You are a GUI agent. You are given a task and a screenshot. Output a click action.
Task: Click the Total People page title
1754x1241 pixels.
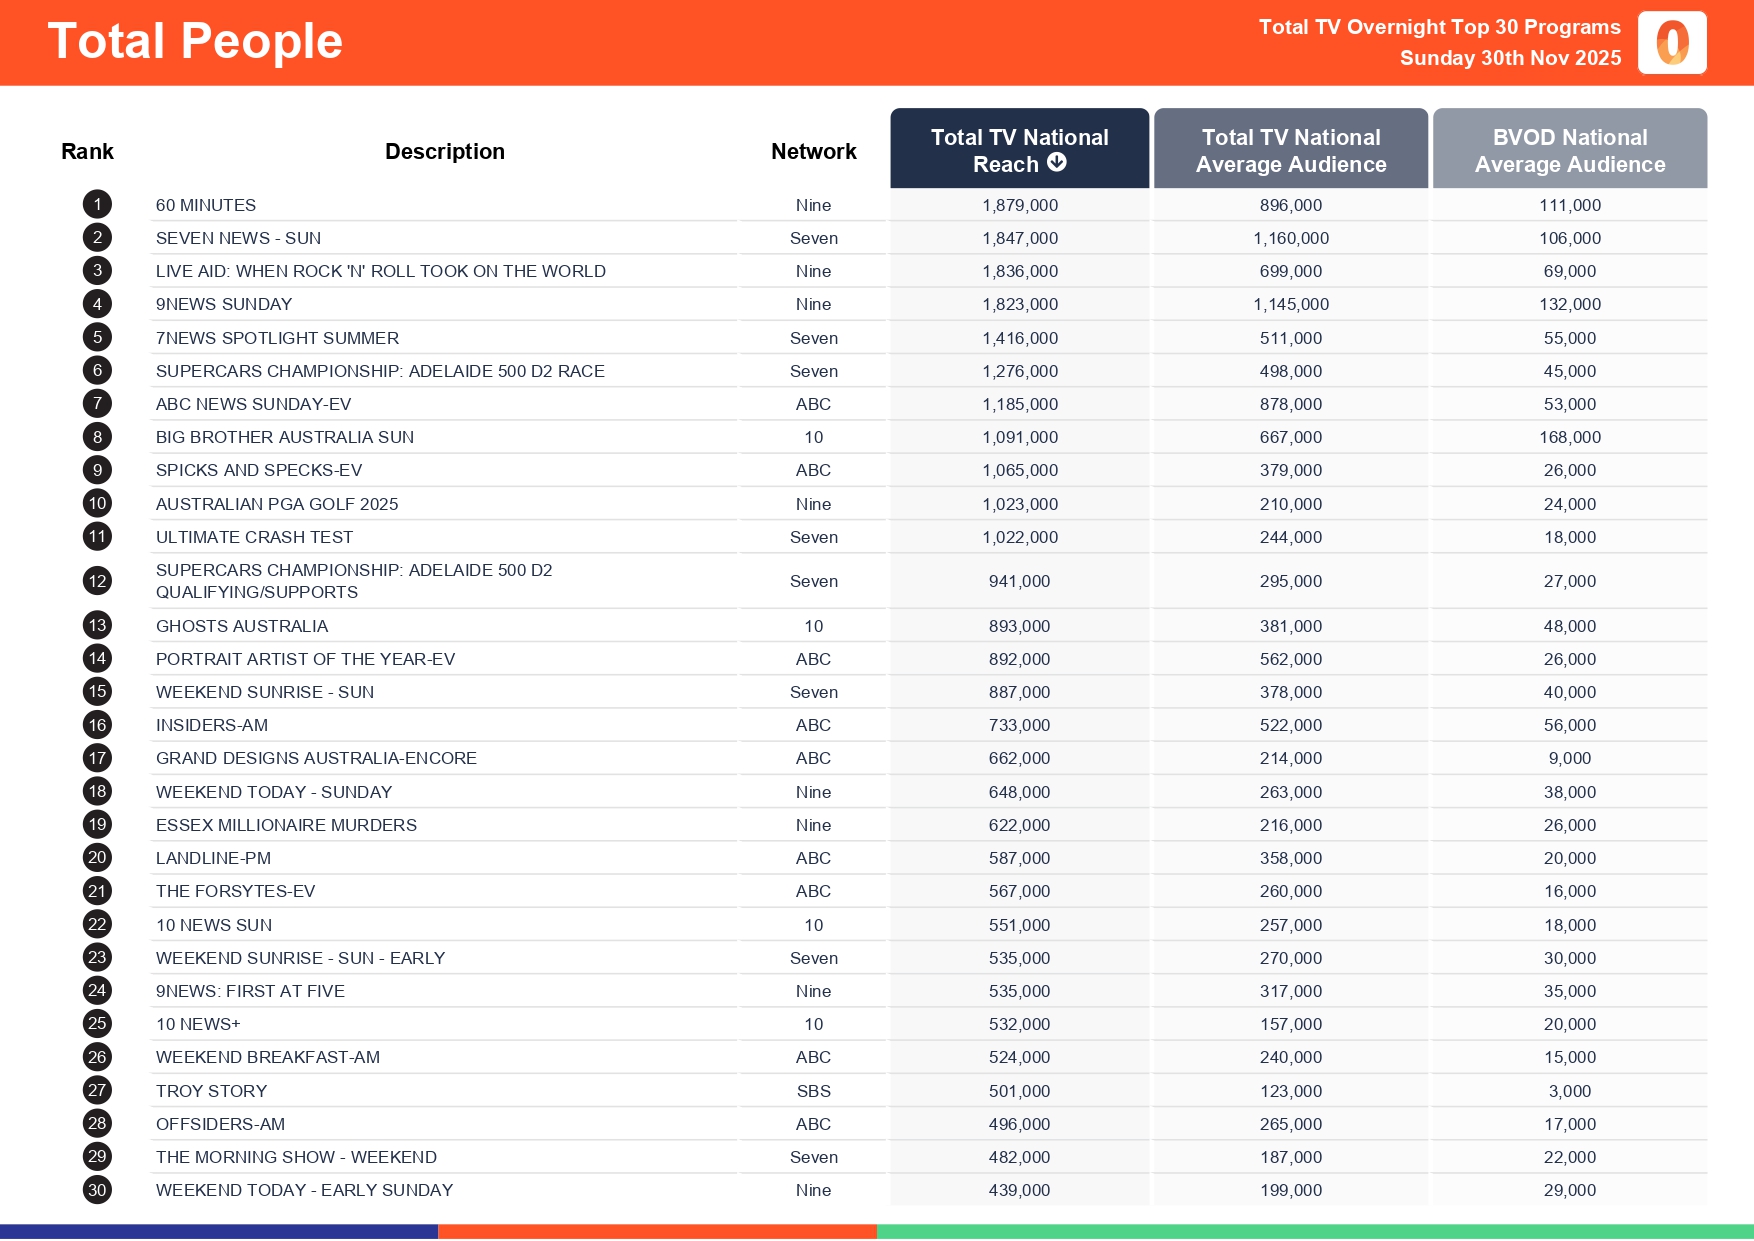tap(195, 41)
